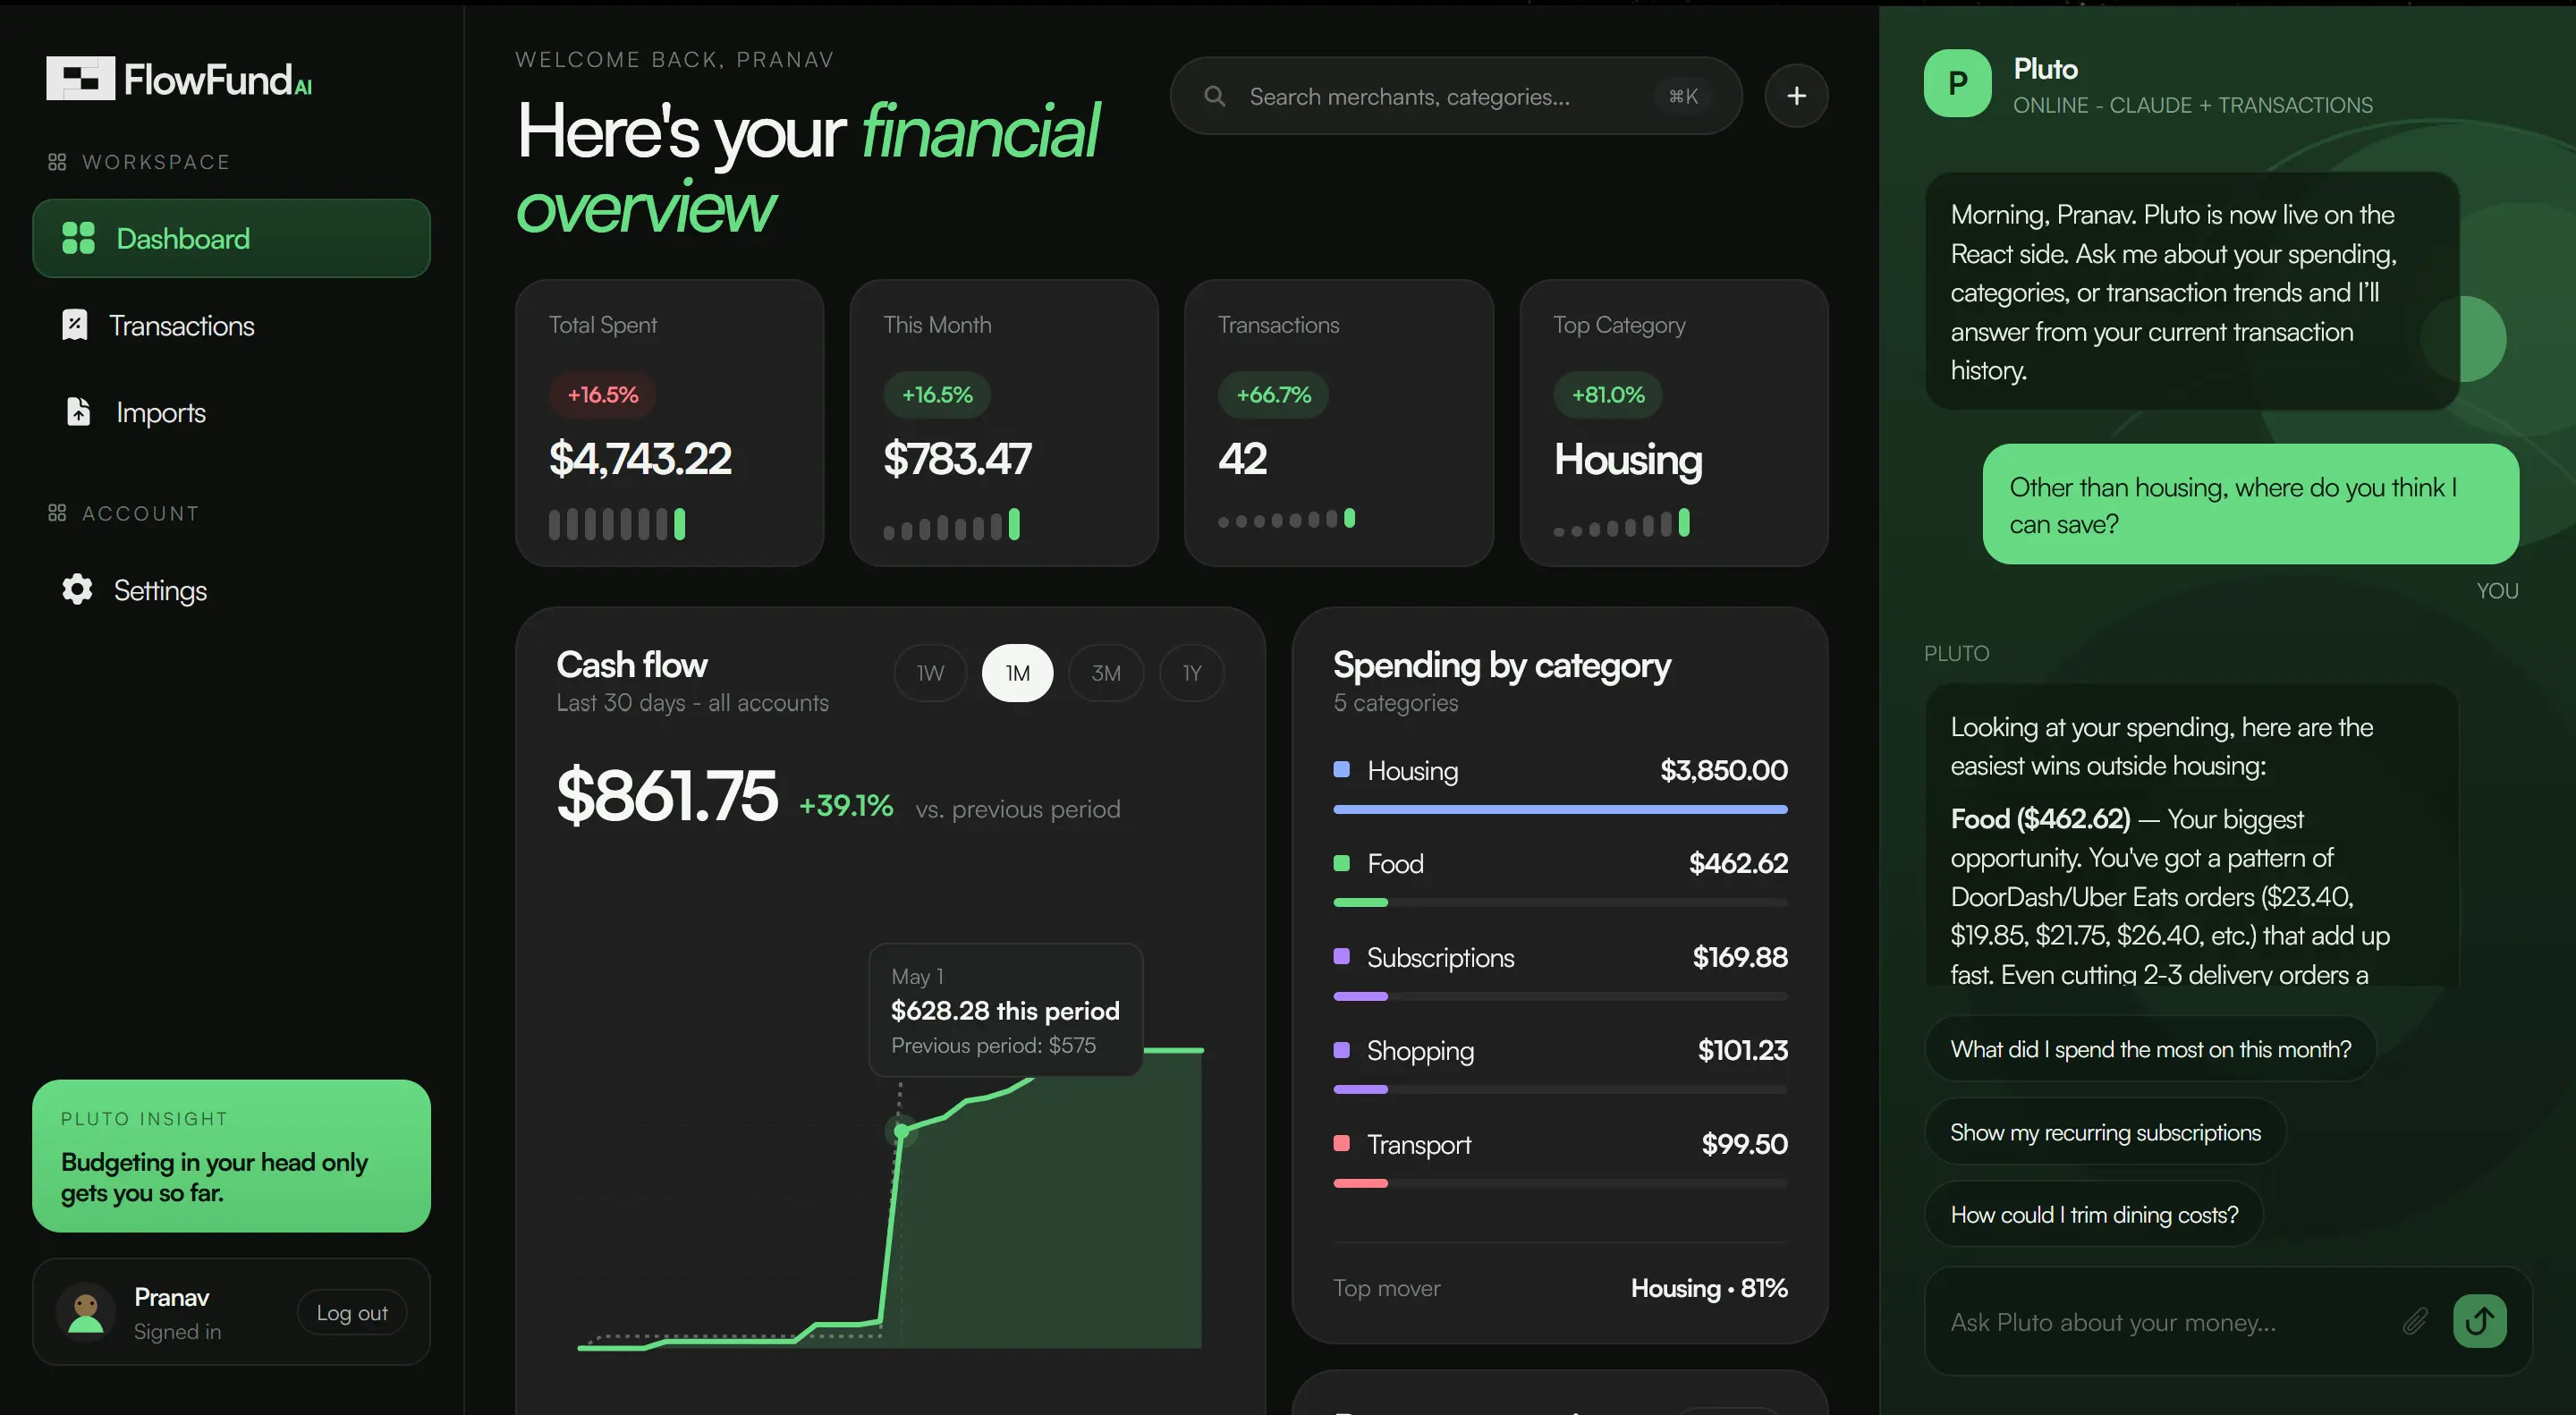Image resolution: width=2576 pixels, height=1415 pixels.
Task: Choose 'How could I trim dining costs?' suggestion
Action: coord(2093,1214)
